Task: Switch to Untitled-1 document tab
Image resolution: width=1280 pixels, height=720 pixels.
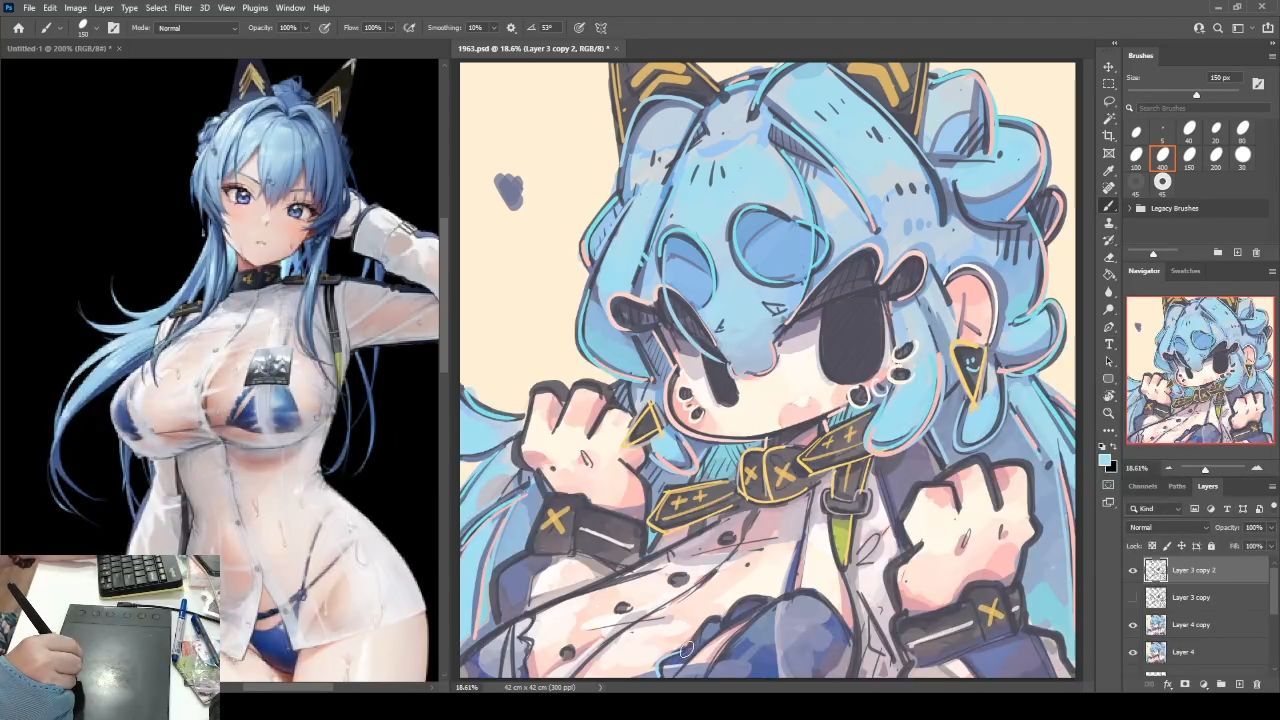Action: (59, 48)
